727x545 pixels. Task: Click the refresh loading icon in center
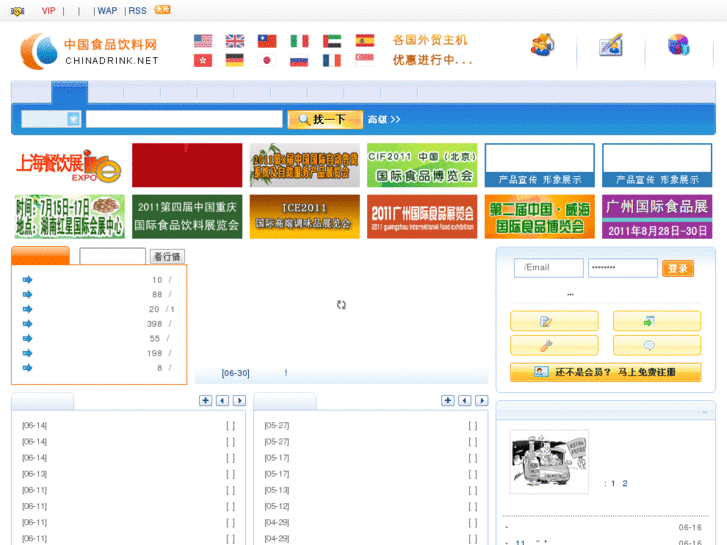(x=341, y=305)
